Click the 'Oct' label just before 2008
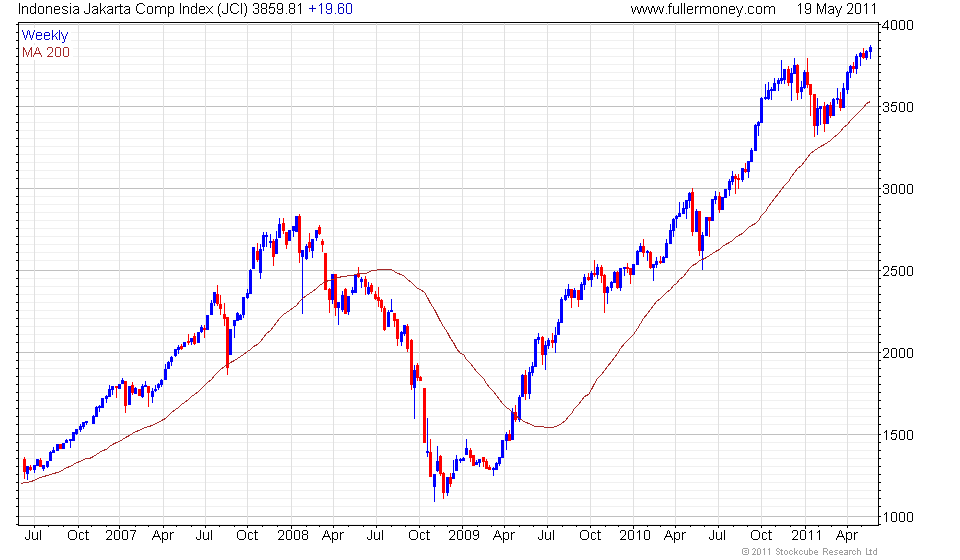The height and width of the screenshot is (560, 960). (x=247, y=536)
